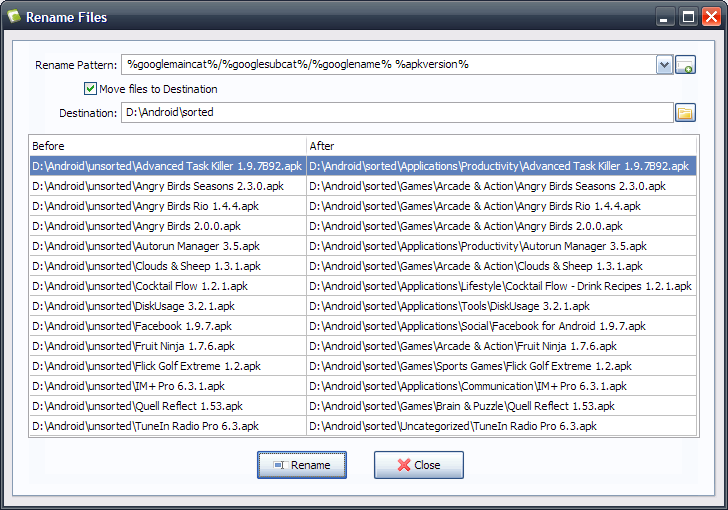Click the Rename Pattern input field
The height and width of the screenshot is (510, 728).
click(x=389, y=65)
